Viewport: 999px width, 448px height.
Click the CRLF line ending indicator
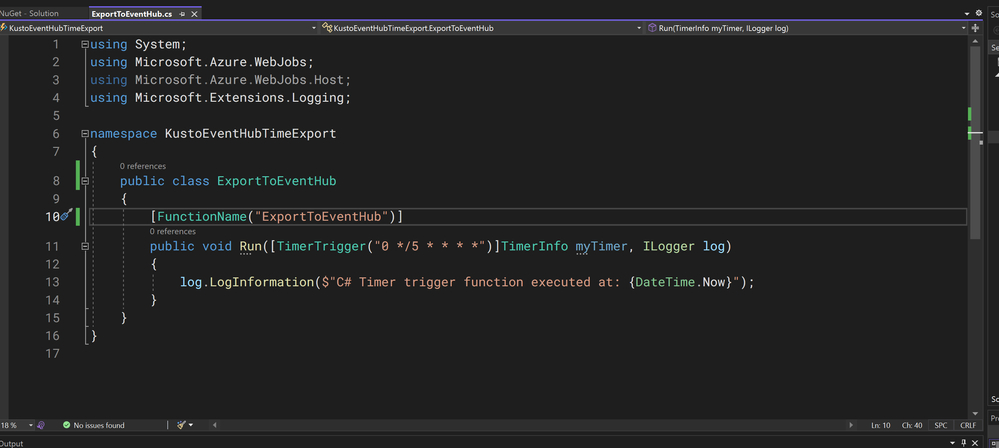[968, 425]
